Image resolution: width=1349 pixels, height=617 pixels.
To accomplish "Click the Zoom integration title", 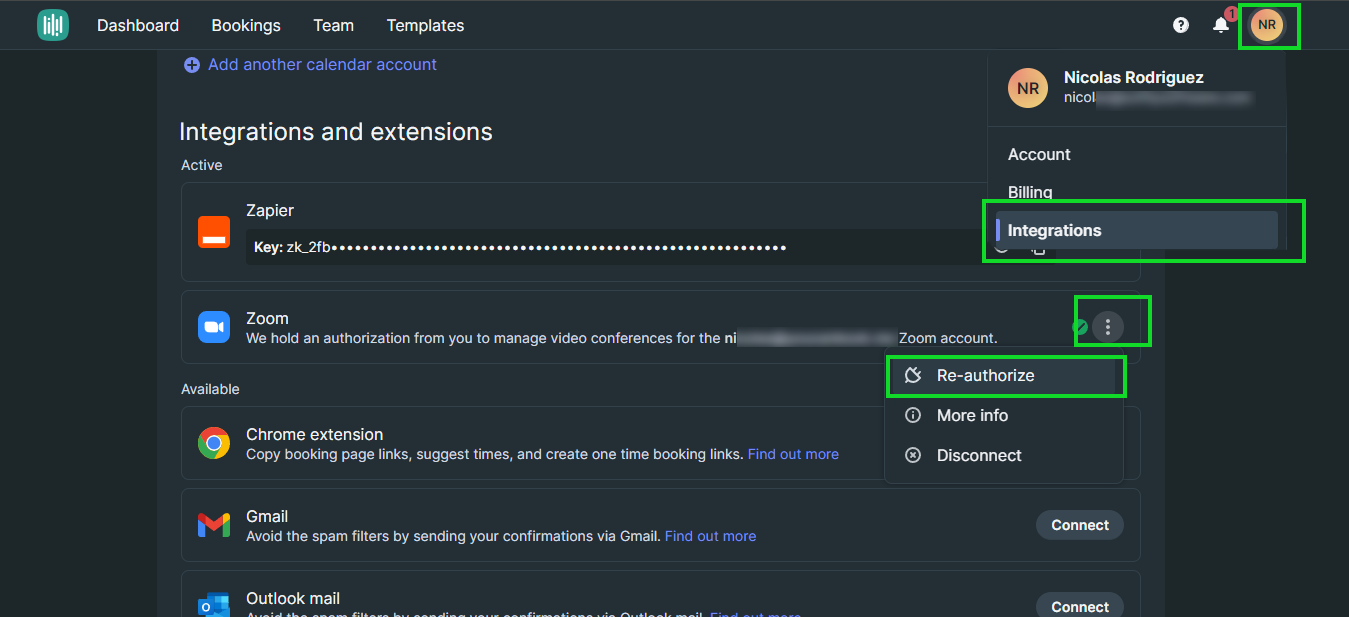I will click(x=267, y=318).
